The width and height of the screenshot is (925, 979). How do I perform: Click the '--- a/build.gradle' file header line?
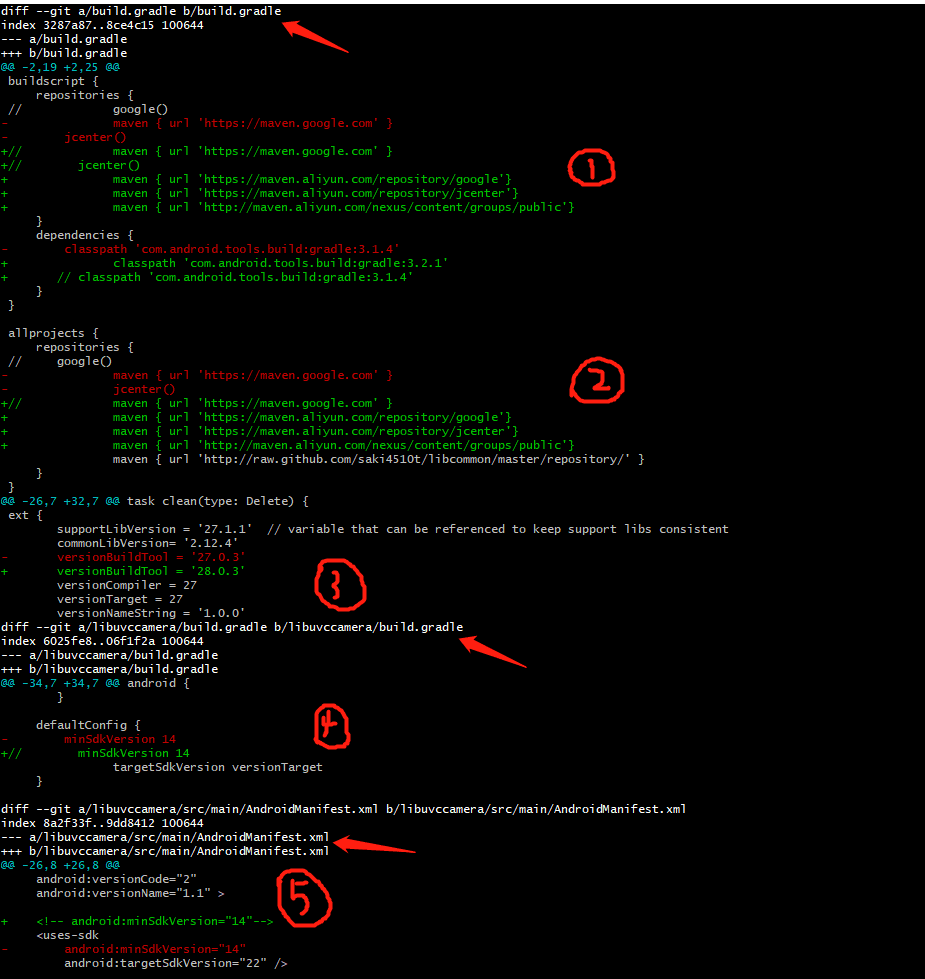pyautogui.click(x=64, y=39)
